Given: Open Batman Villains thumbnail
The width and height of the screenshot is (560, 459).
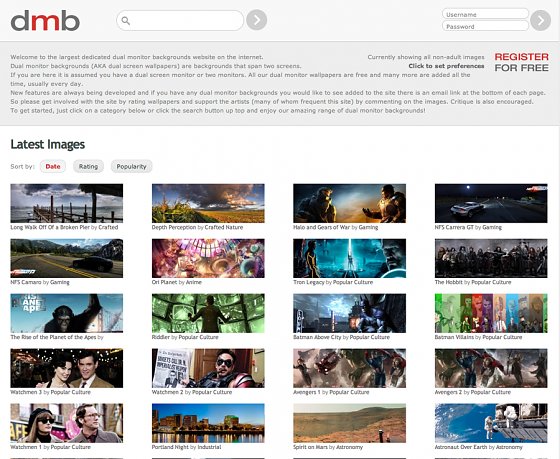Looking at the screenshot, I should point(491,313).
